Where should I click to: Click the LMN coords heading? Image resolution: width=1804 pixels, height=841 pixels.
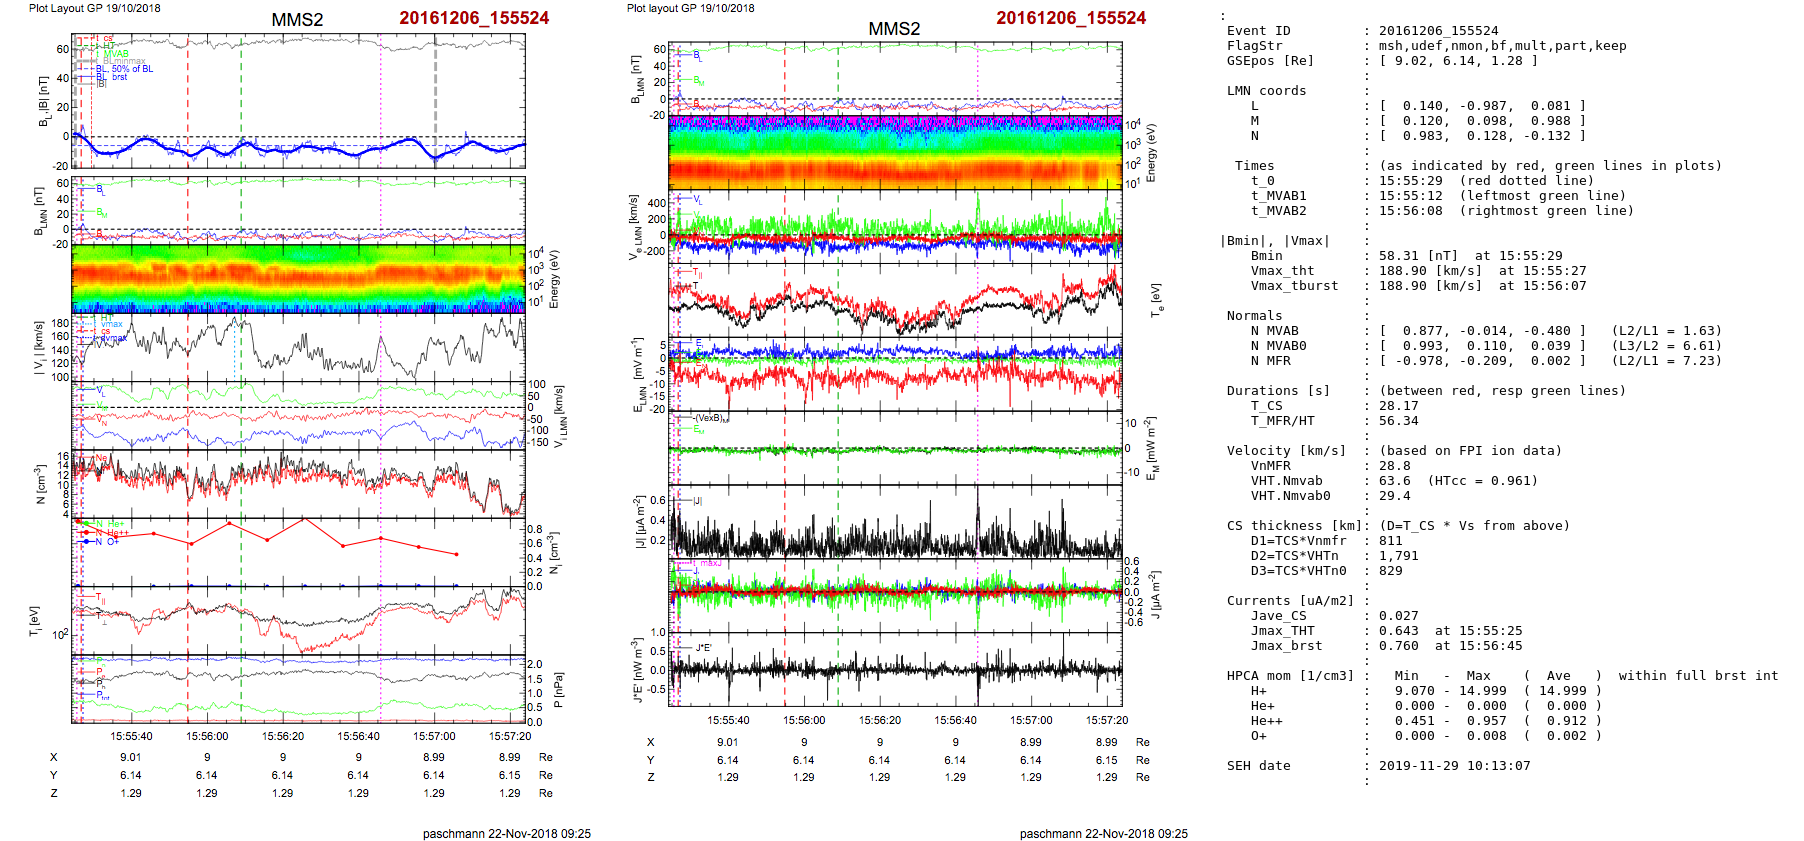point(1266,91)
